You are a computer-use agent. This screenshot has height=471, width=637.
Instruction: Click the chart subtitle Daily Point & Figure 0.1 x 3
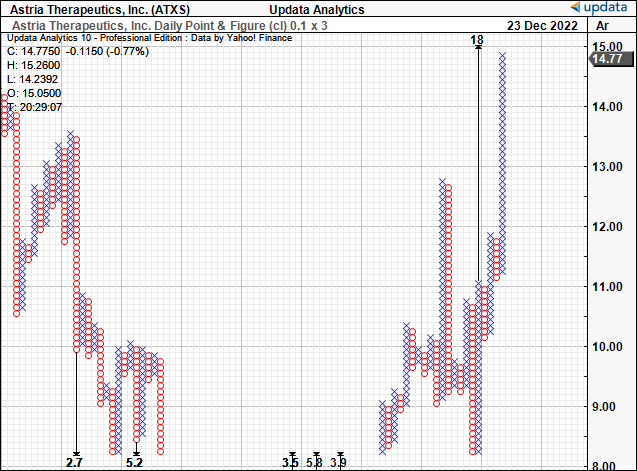[170, 26]
